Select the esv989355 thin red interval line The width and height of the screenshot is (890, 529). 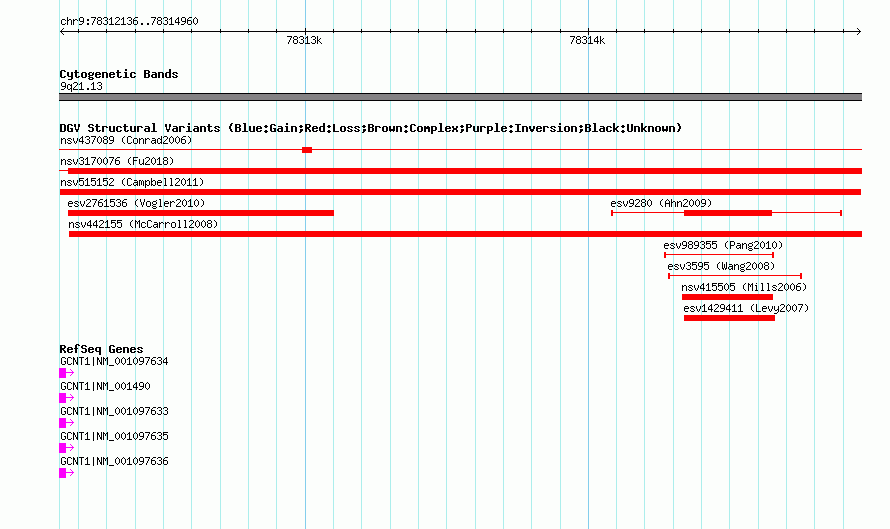click(x=719, y=255)
